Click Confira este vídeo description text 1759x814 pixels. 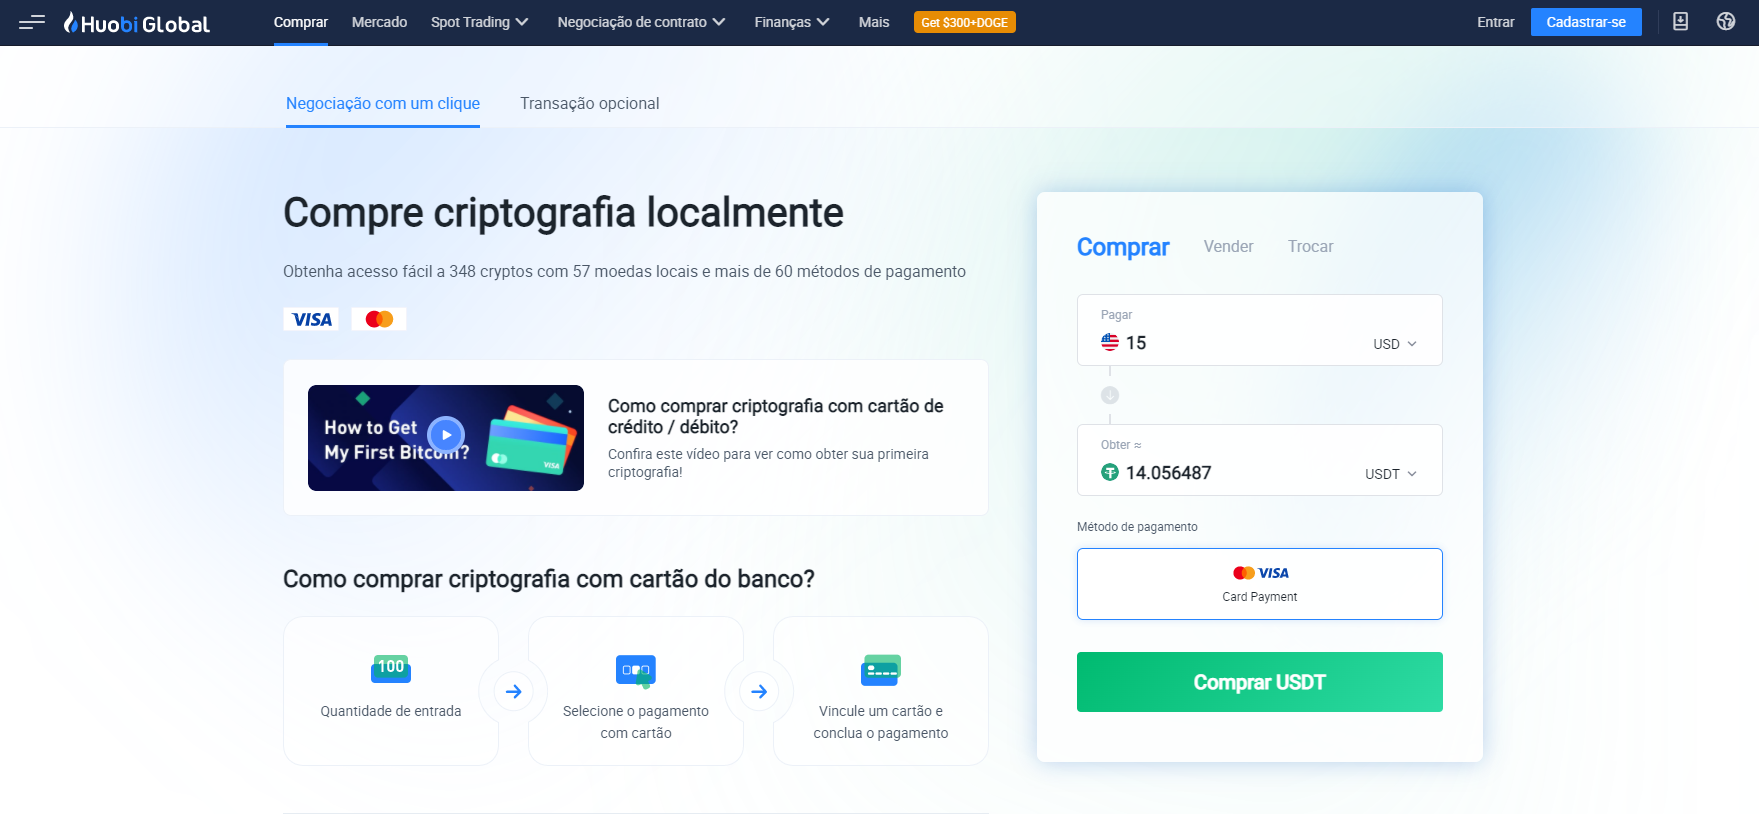pos(768,463)
